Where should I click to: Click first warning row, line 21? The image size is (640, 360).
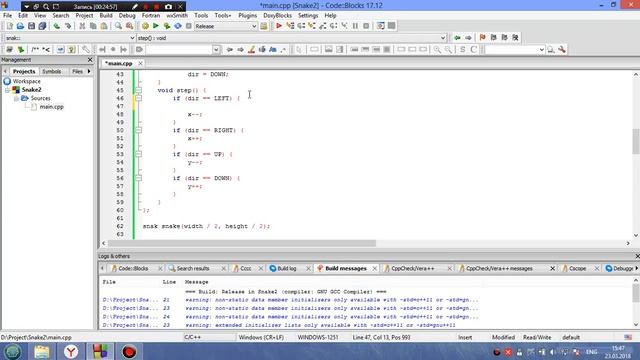[x=290, y=300]
